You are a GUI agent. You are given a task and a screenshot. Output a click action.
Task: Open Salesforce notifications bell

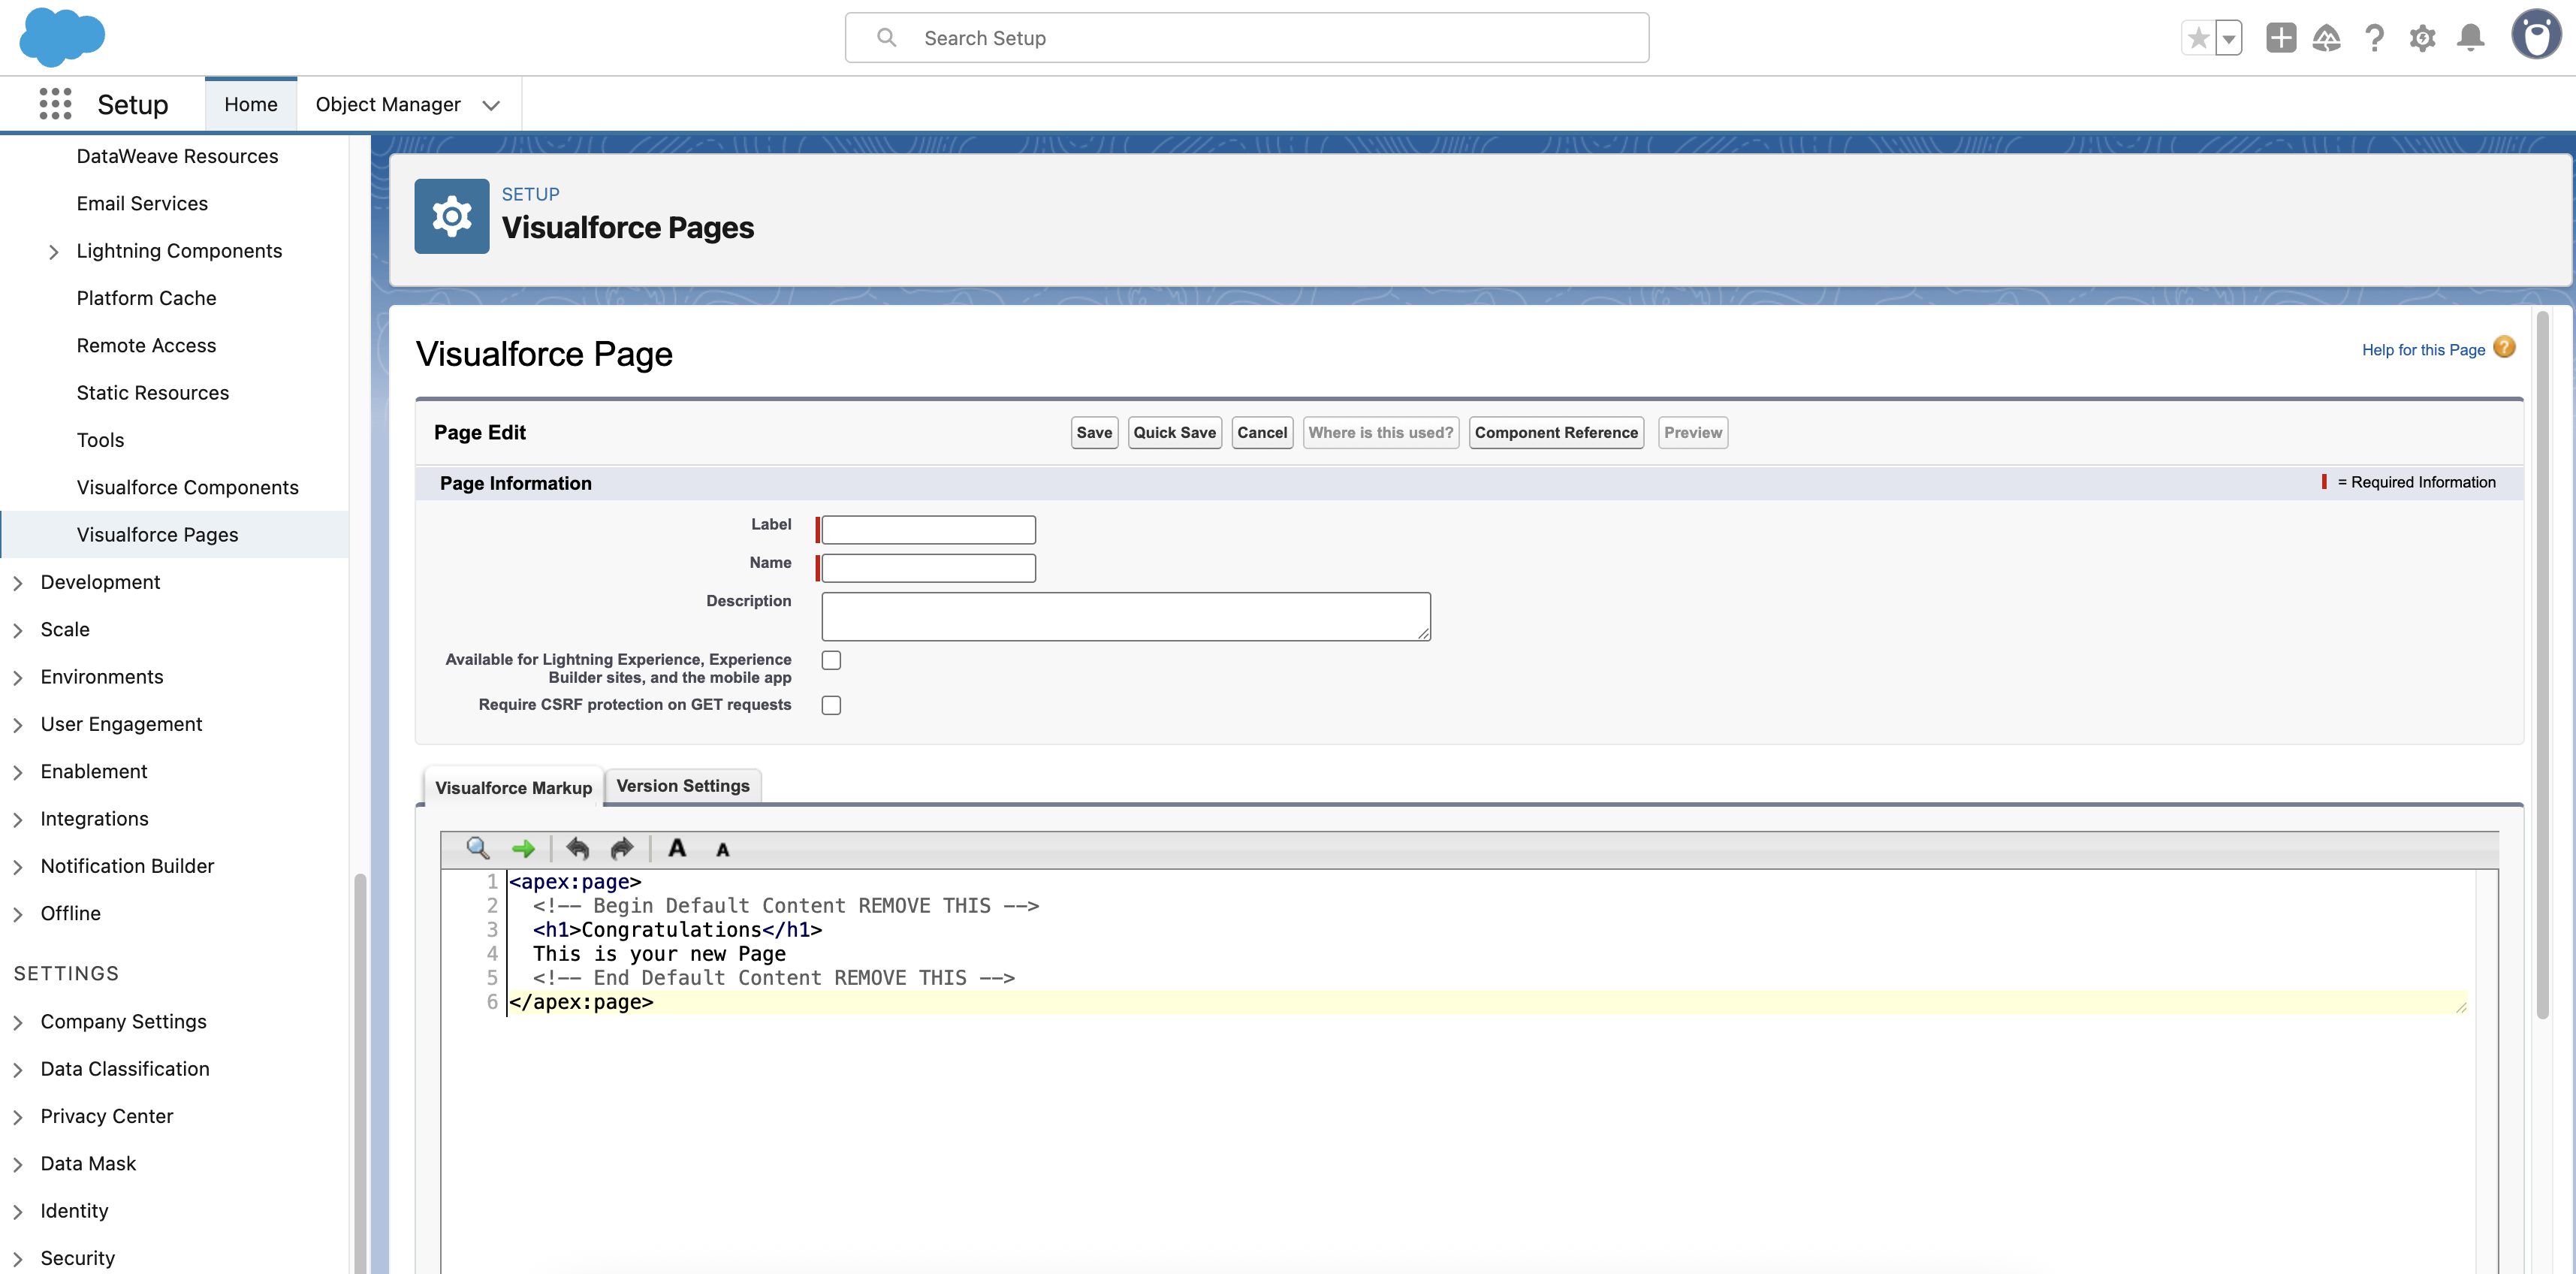[x=2471, y=37]
